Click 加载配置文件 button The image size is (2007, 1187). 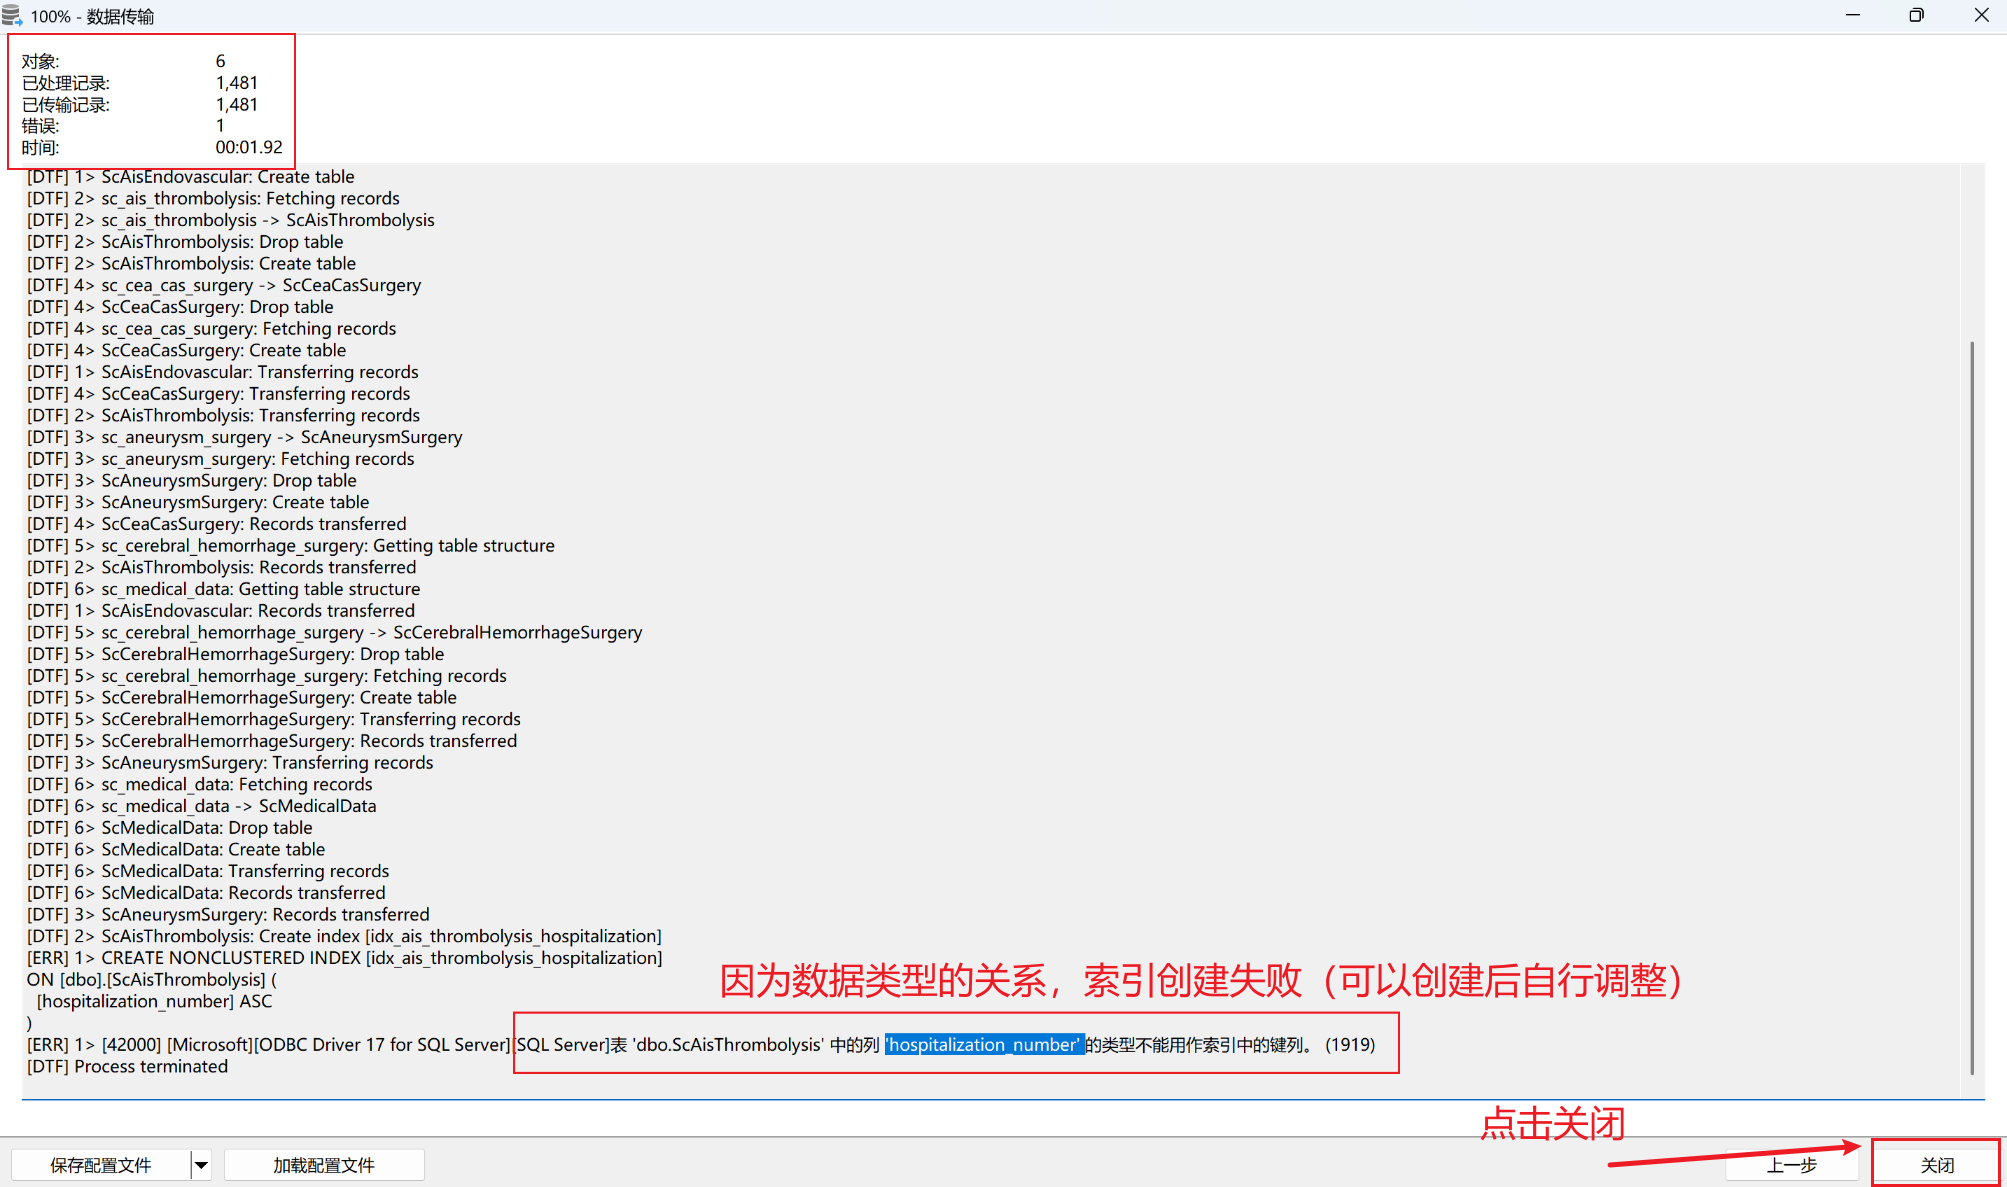(x=324, y=1165)
